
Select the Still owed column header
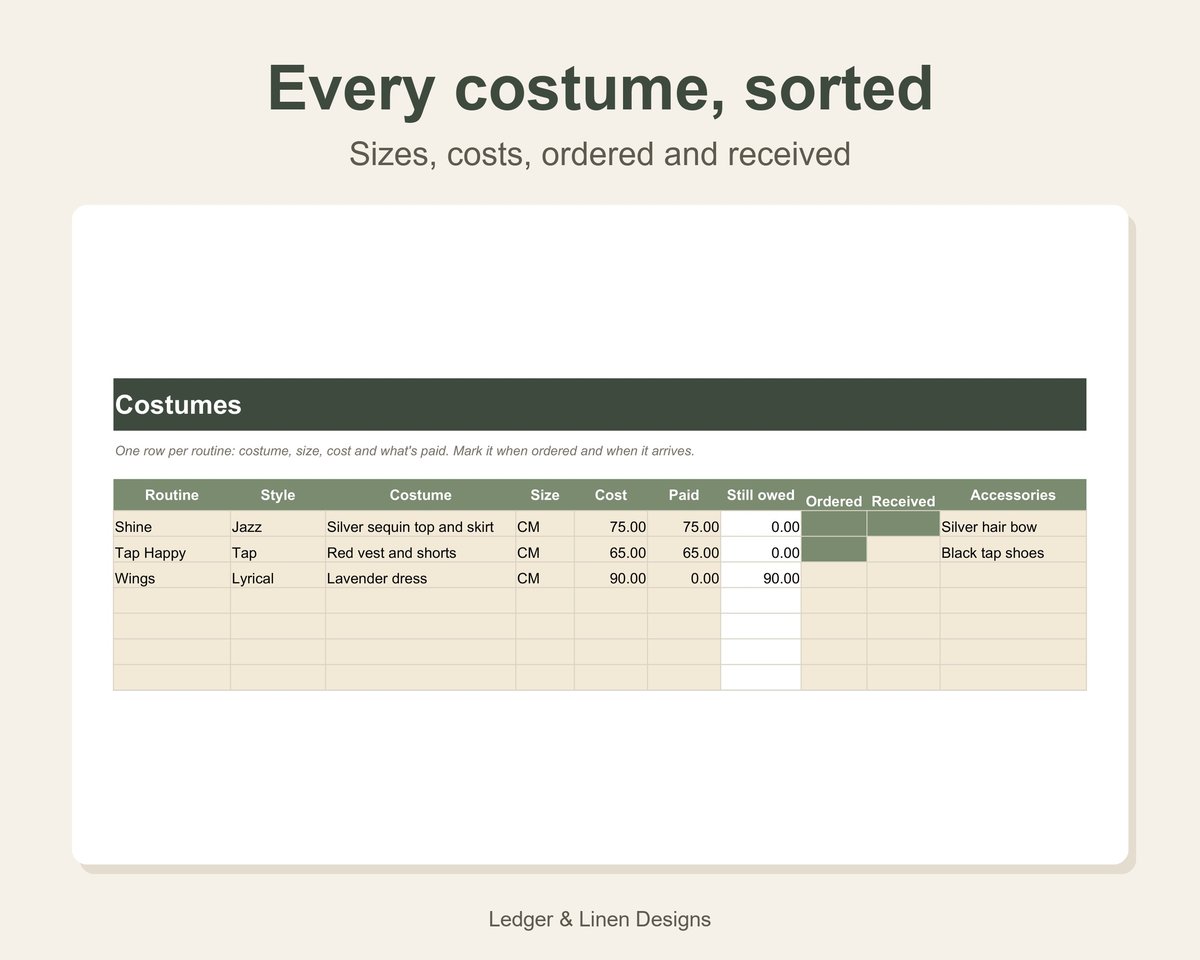(761, 495)
